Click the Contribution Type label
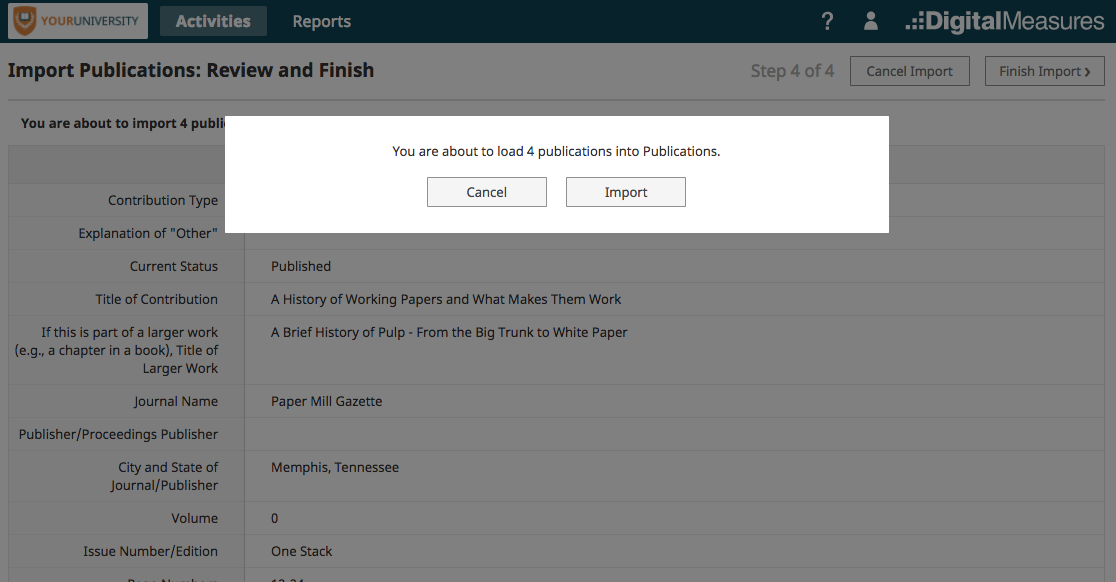The width and height of the screenshot is (1116, 582). click(163, 201)
